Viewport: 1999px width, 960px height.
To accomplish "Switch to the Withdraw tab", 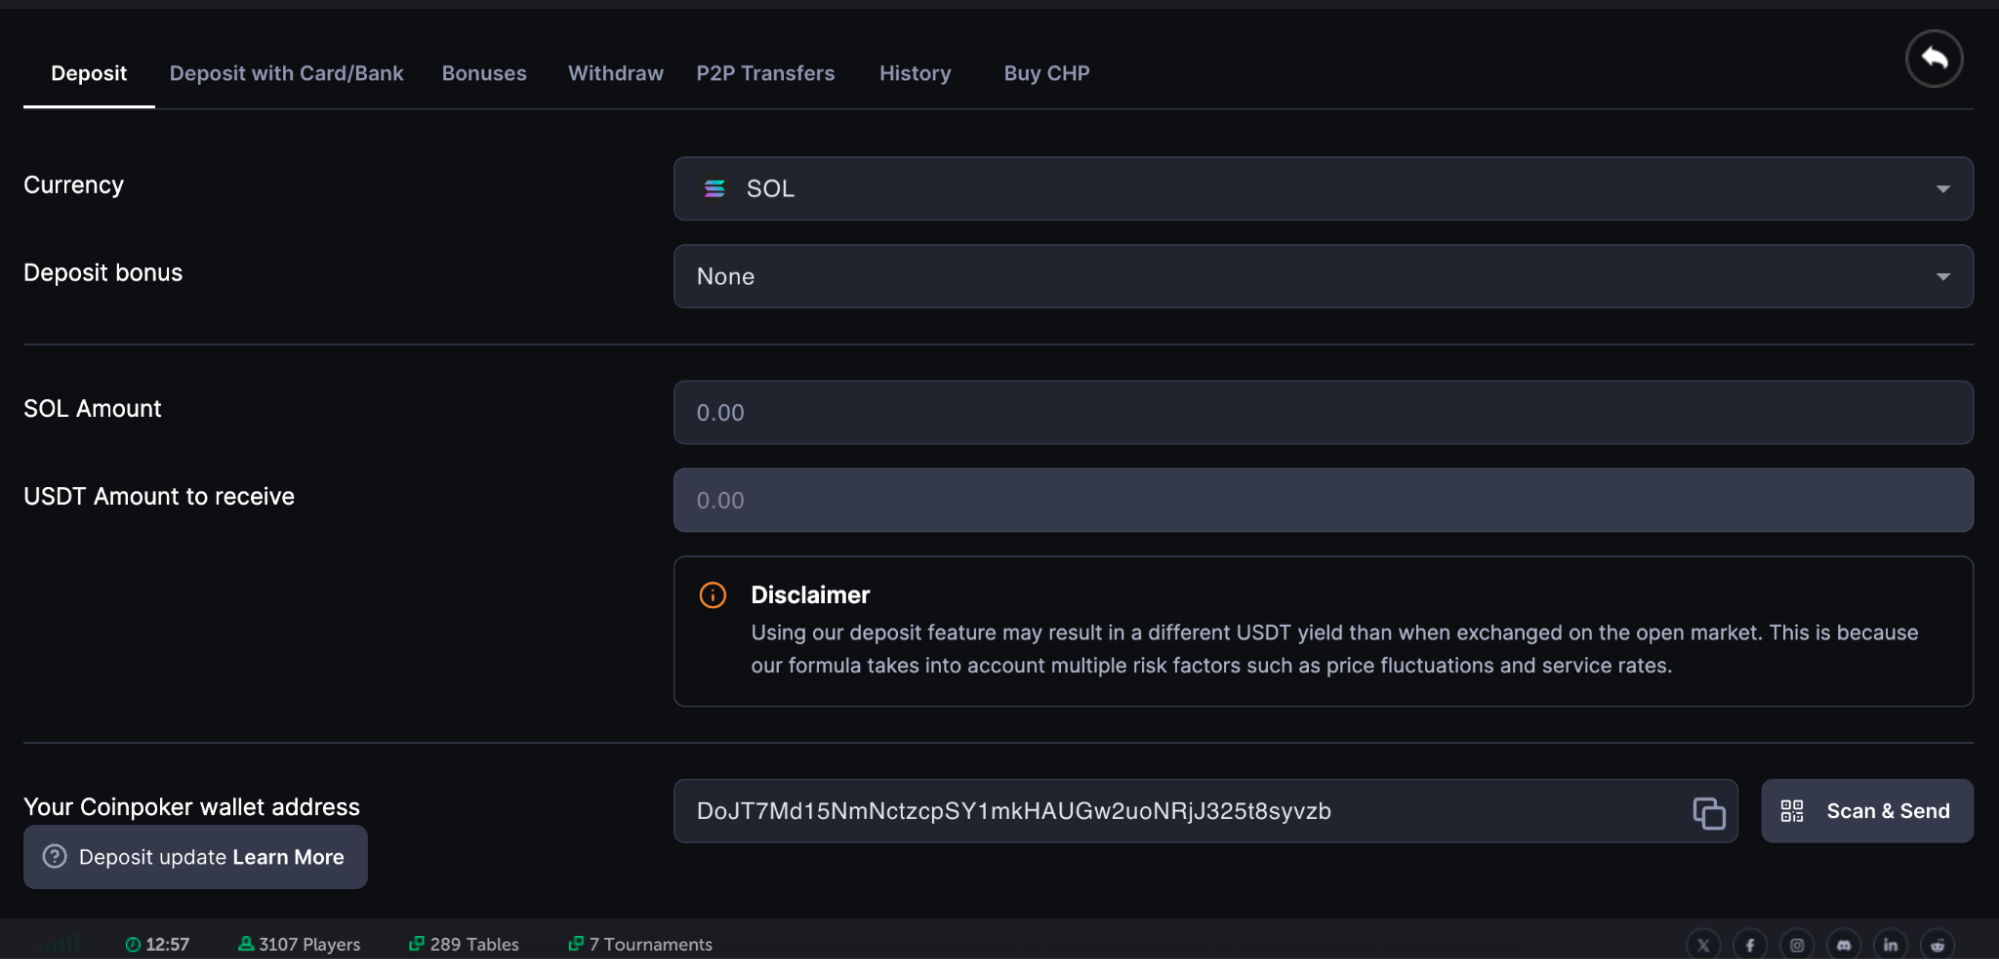I will coord(615,74).
